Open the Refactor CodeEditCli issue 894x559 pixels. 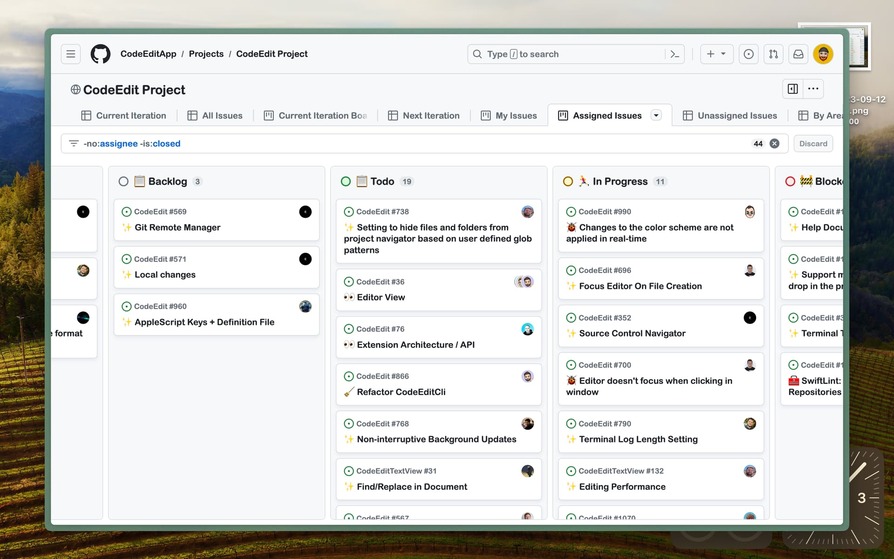point(401,392)
